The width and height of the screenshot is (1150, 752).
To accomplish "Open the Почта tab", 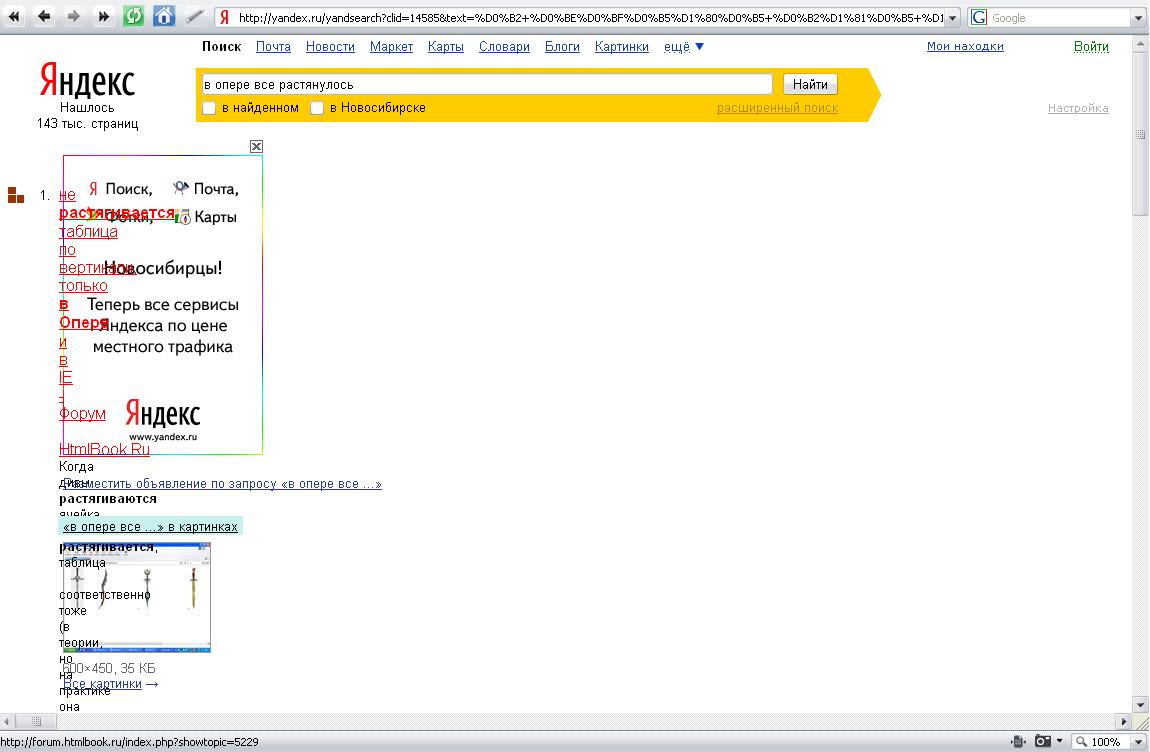I will tap(273, 46).
